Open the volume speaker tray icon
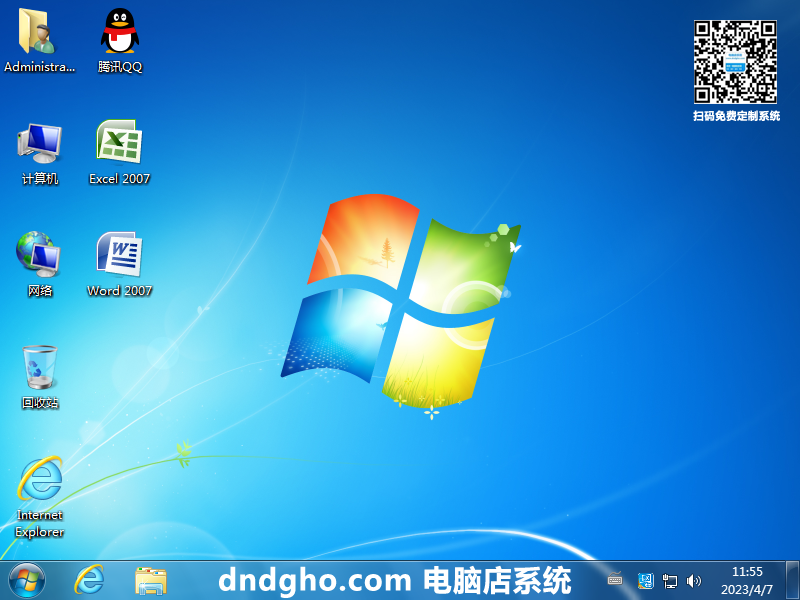Screen dimensions: 800x600 tap(693, 581)
